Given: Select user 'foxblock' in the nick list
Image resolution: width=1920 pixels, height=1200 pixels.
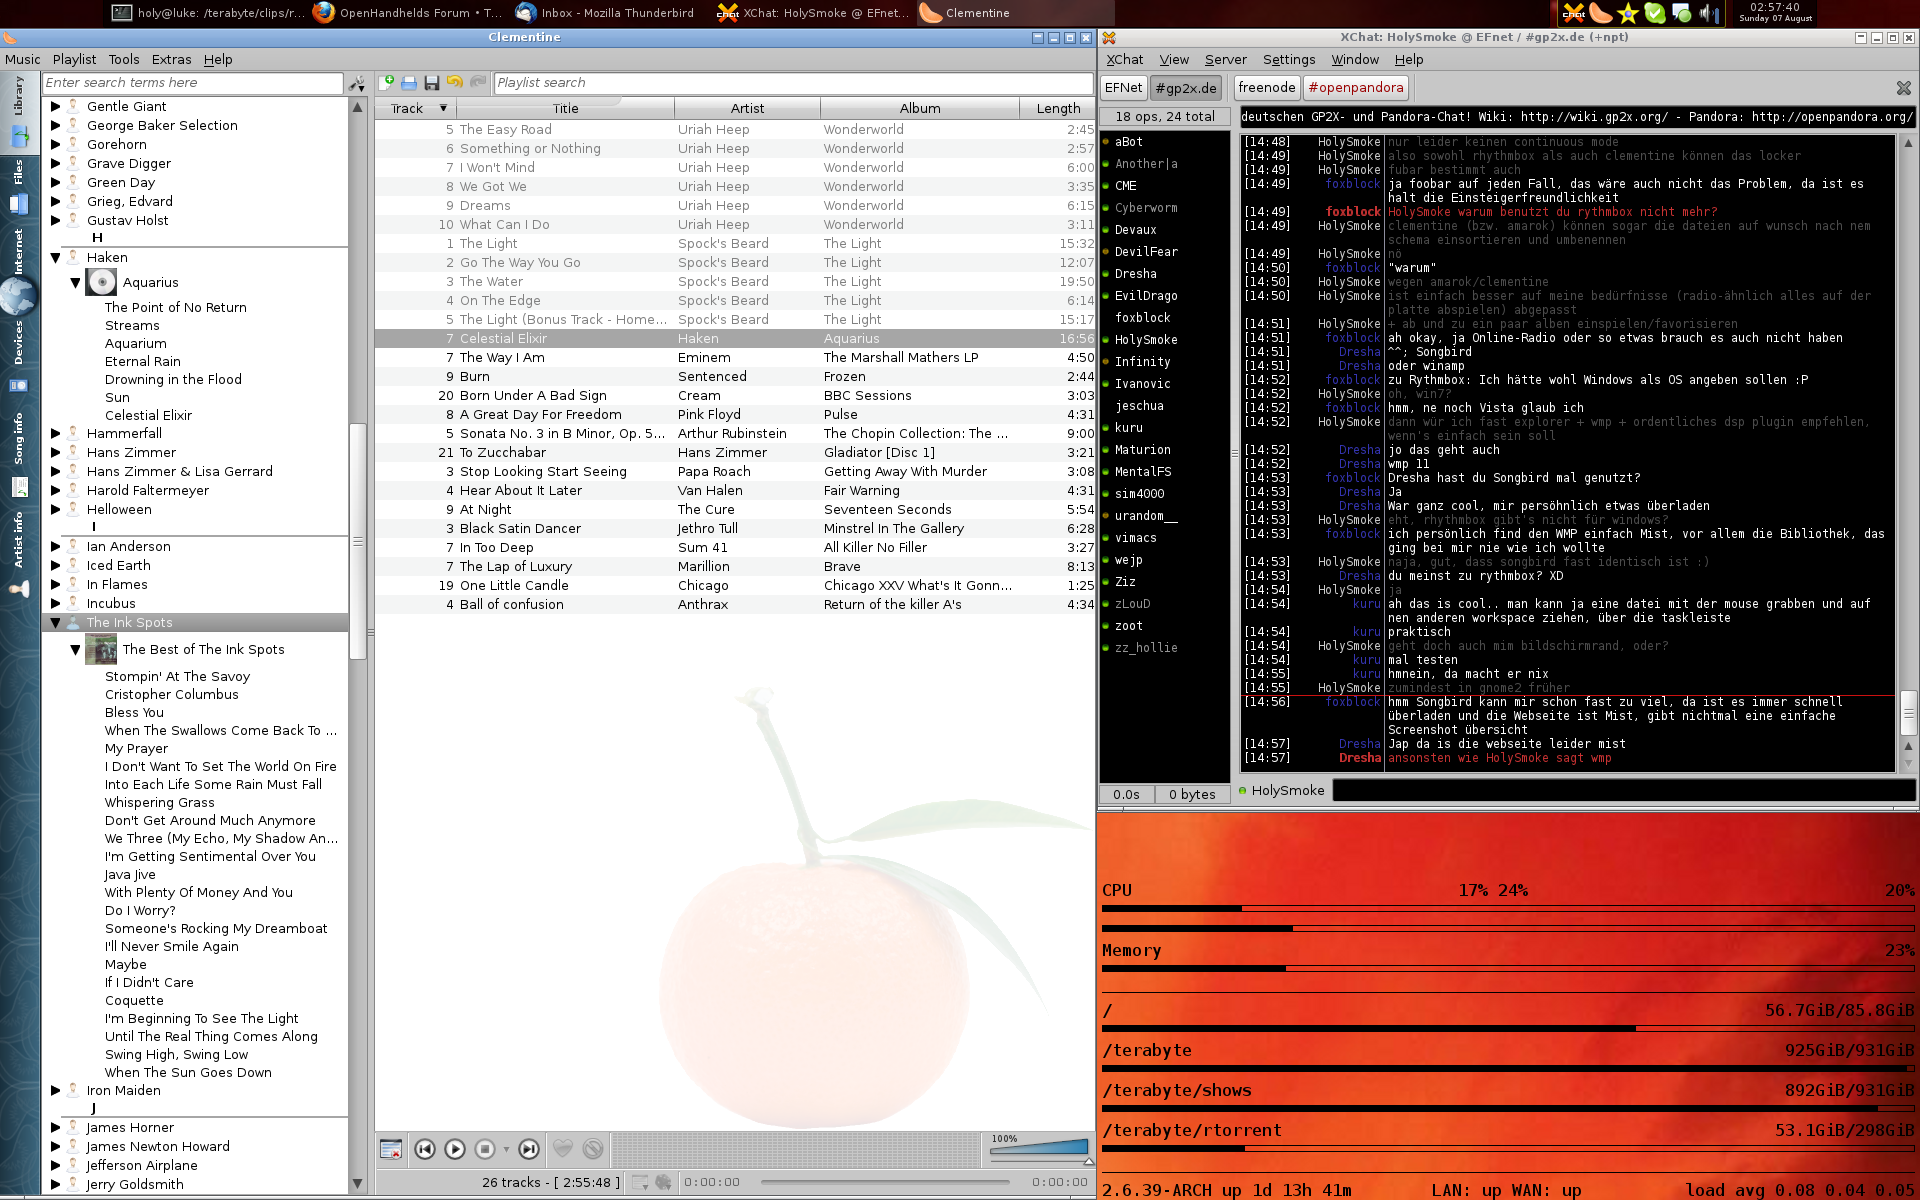Looking at the screenshot, I should 1142,318.
